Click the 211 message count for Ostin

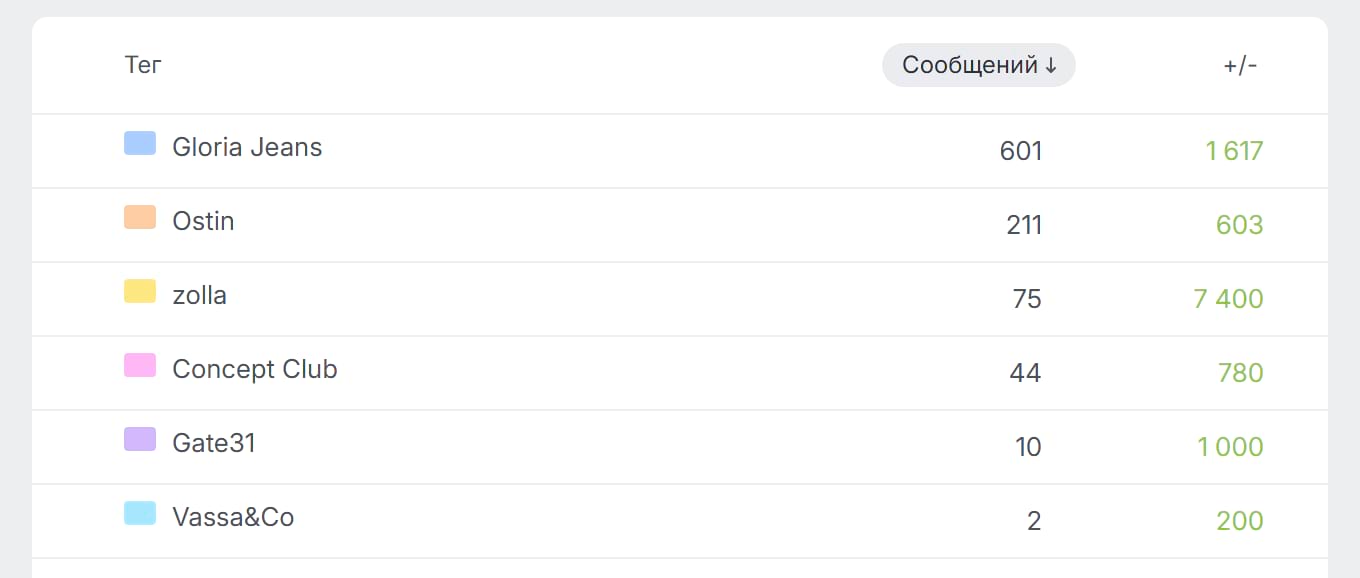1024,225
